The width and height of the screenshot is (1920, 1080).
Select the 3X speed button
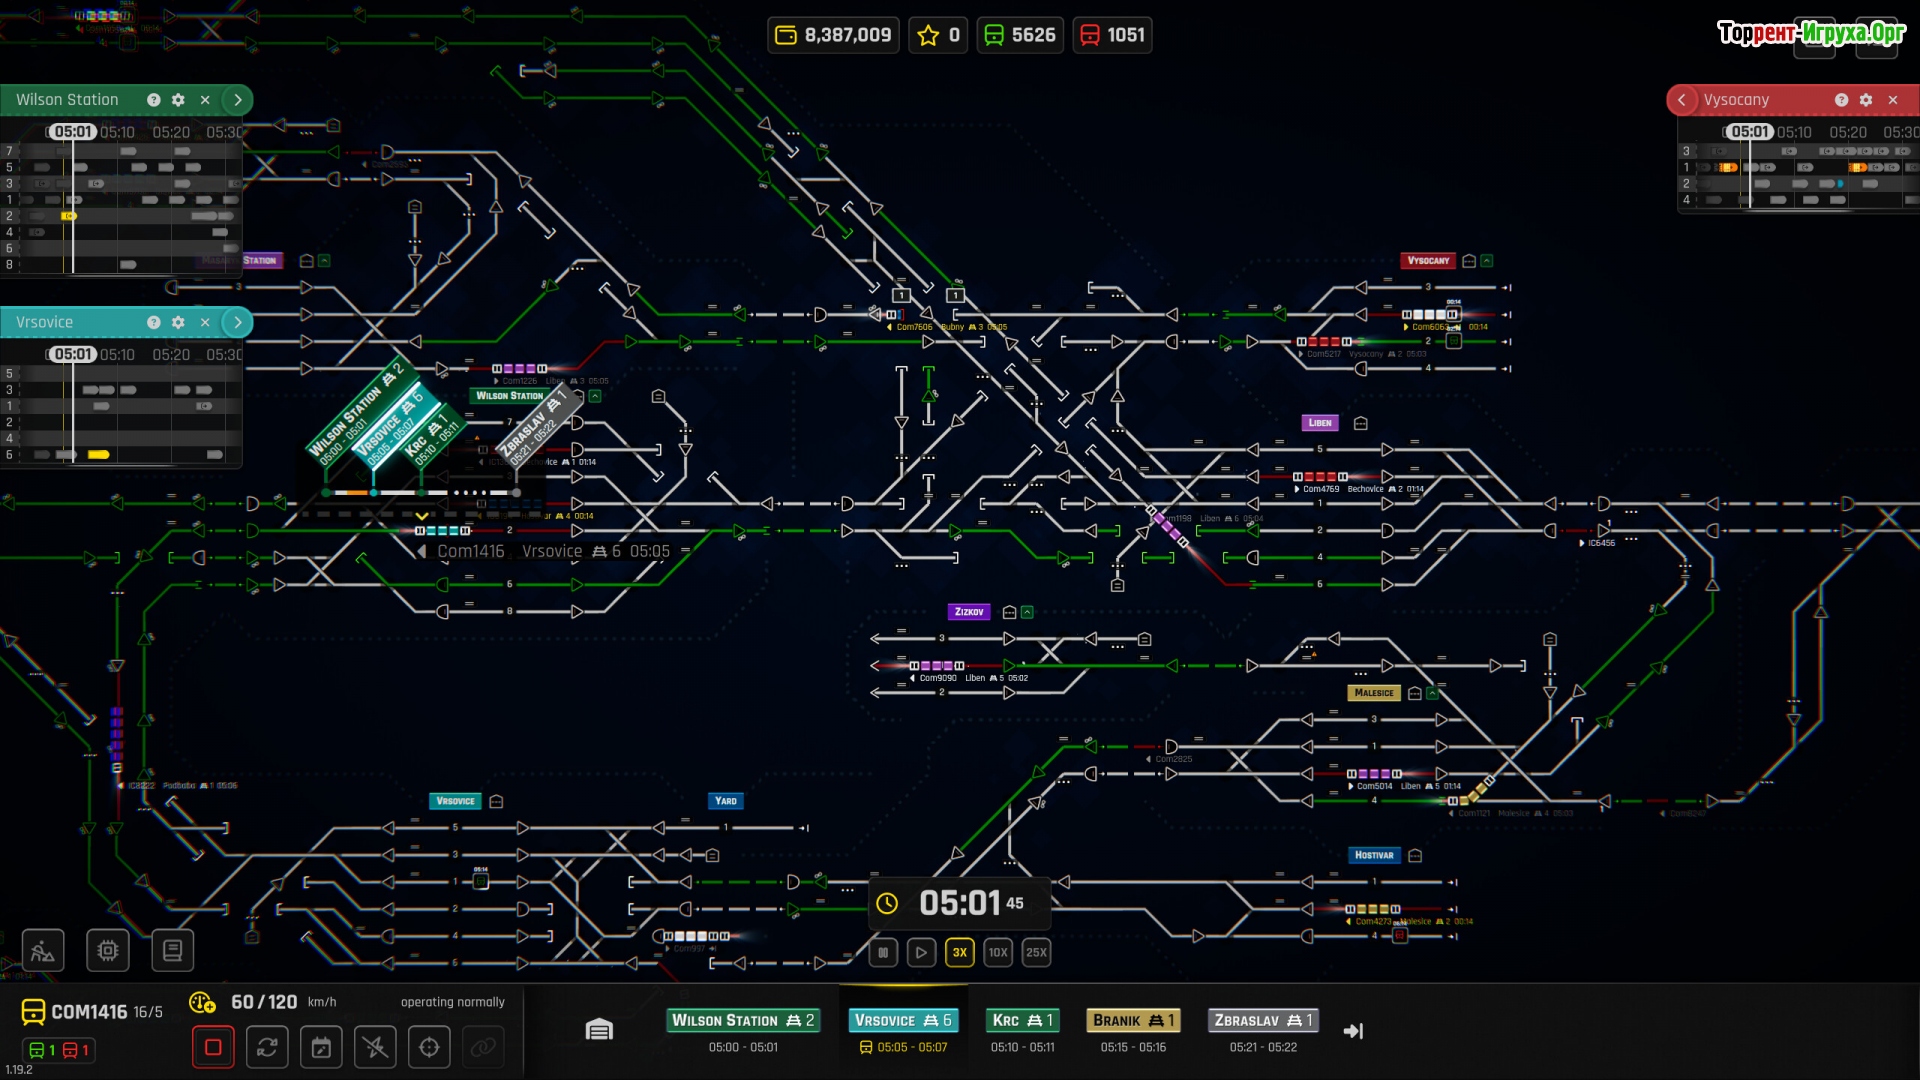[960, 952]
